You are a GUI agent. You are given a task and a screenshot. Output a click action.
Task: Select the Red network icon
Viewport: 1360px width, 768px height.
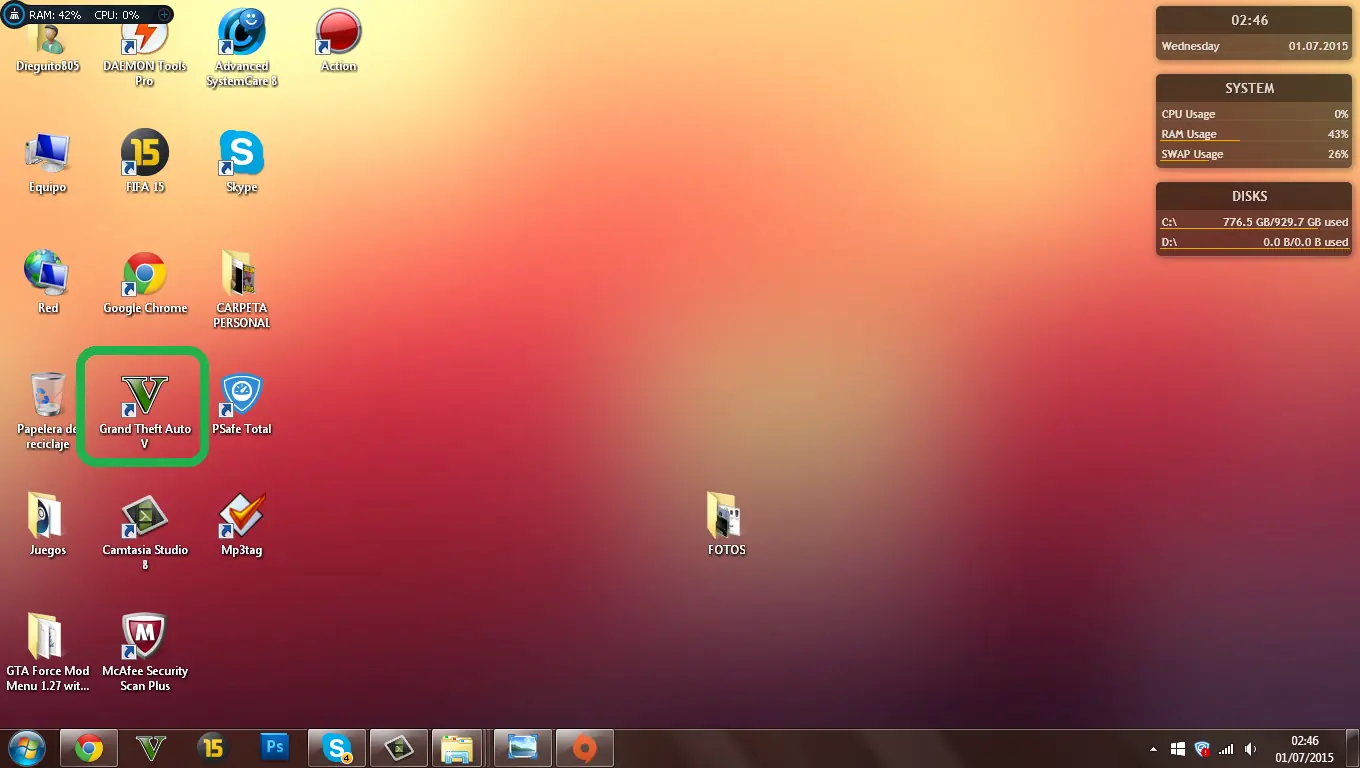(48, 283)
